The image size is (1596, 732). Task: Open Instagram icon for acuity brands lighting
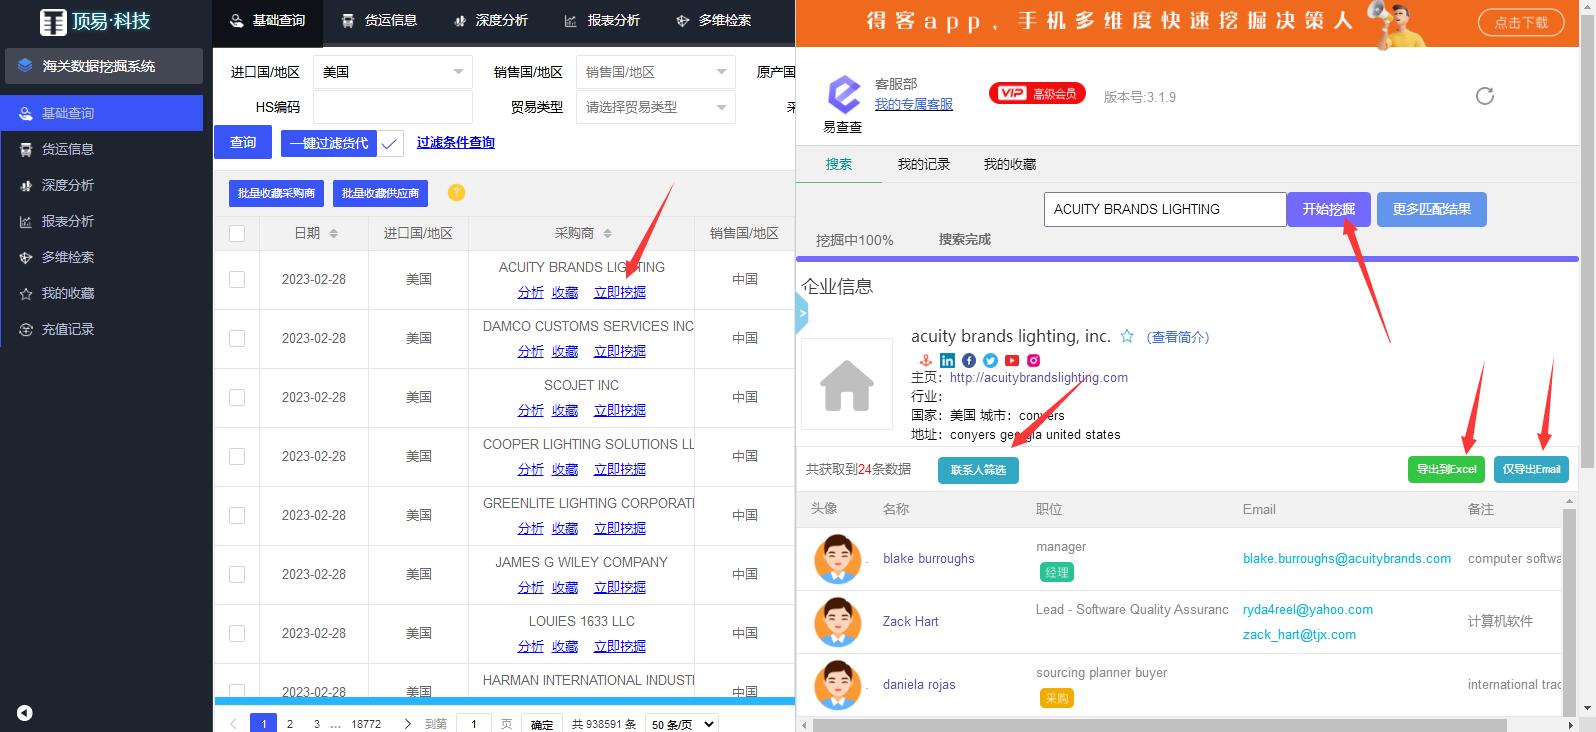pos(1034,360)
